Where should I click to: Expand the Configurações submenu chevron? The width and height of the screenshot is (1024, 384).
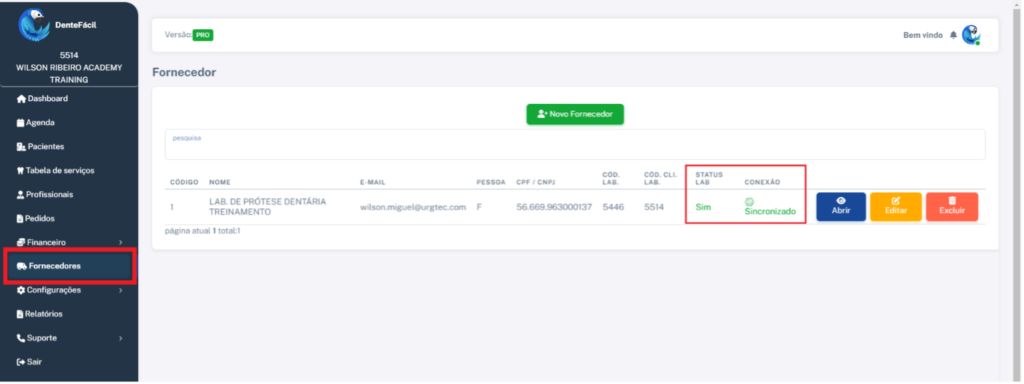click(x=121, y=291)
